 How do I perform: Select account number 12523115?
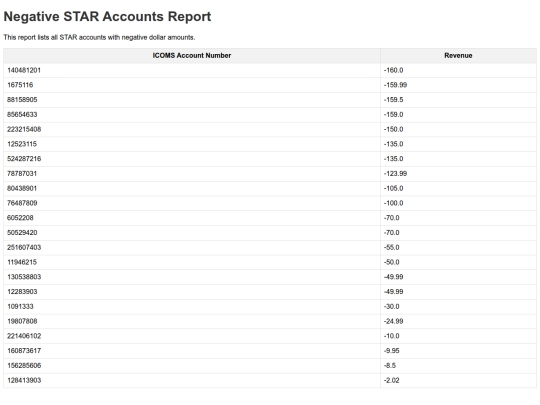point(22,144)
